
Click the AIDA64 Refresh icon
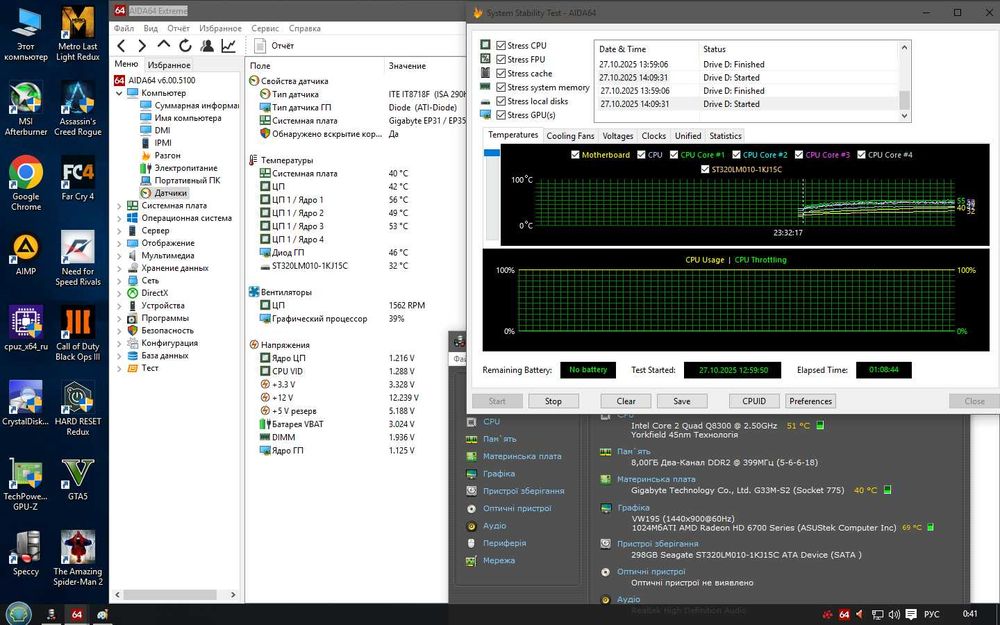point(185,45)
